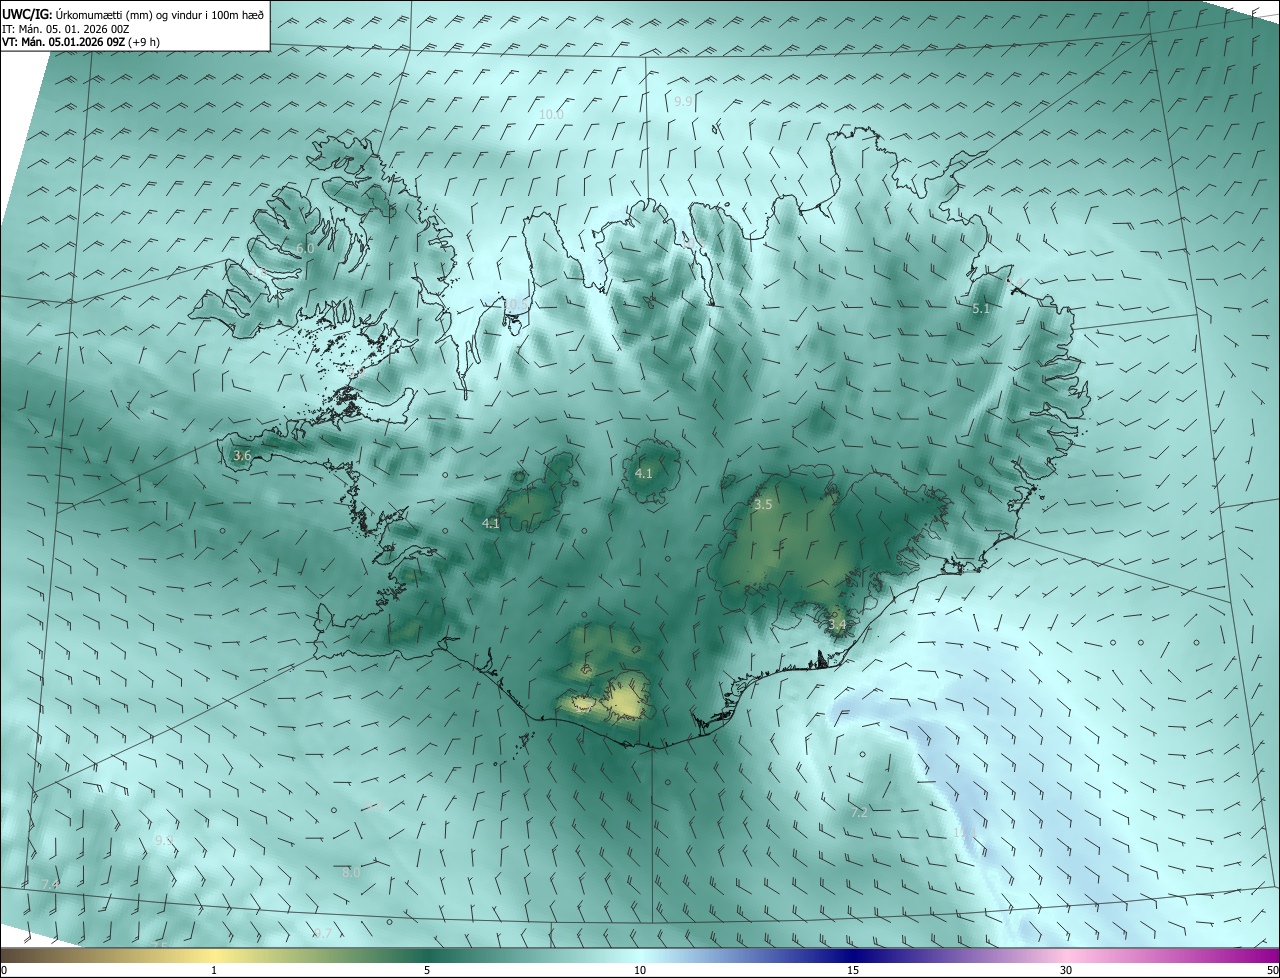The width and height of the screenshot is (1280, 978).
Task: Click the "7.2" label over the southeast ocean
Action: [x=859, y=812]
